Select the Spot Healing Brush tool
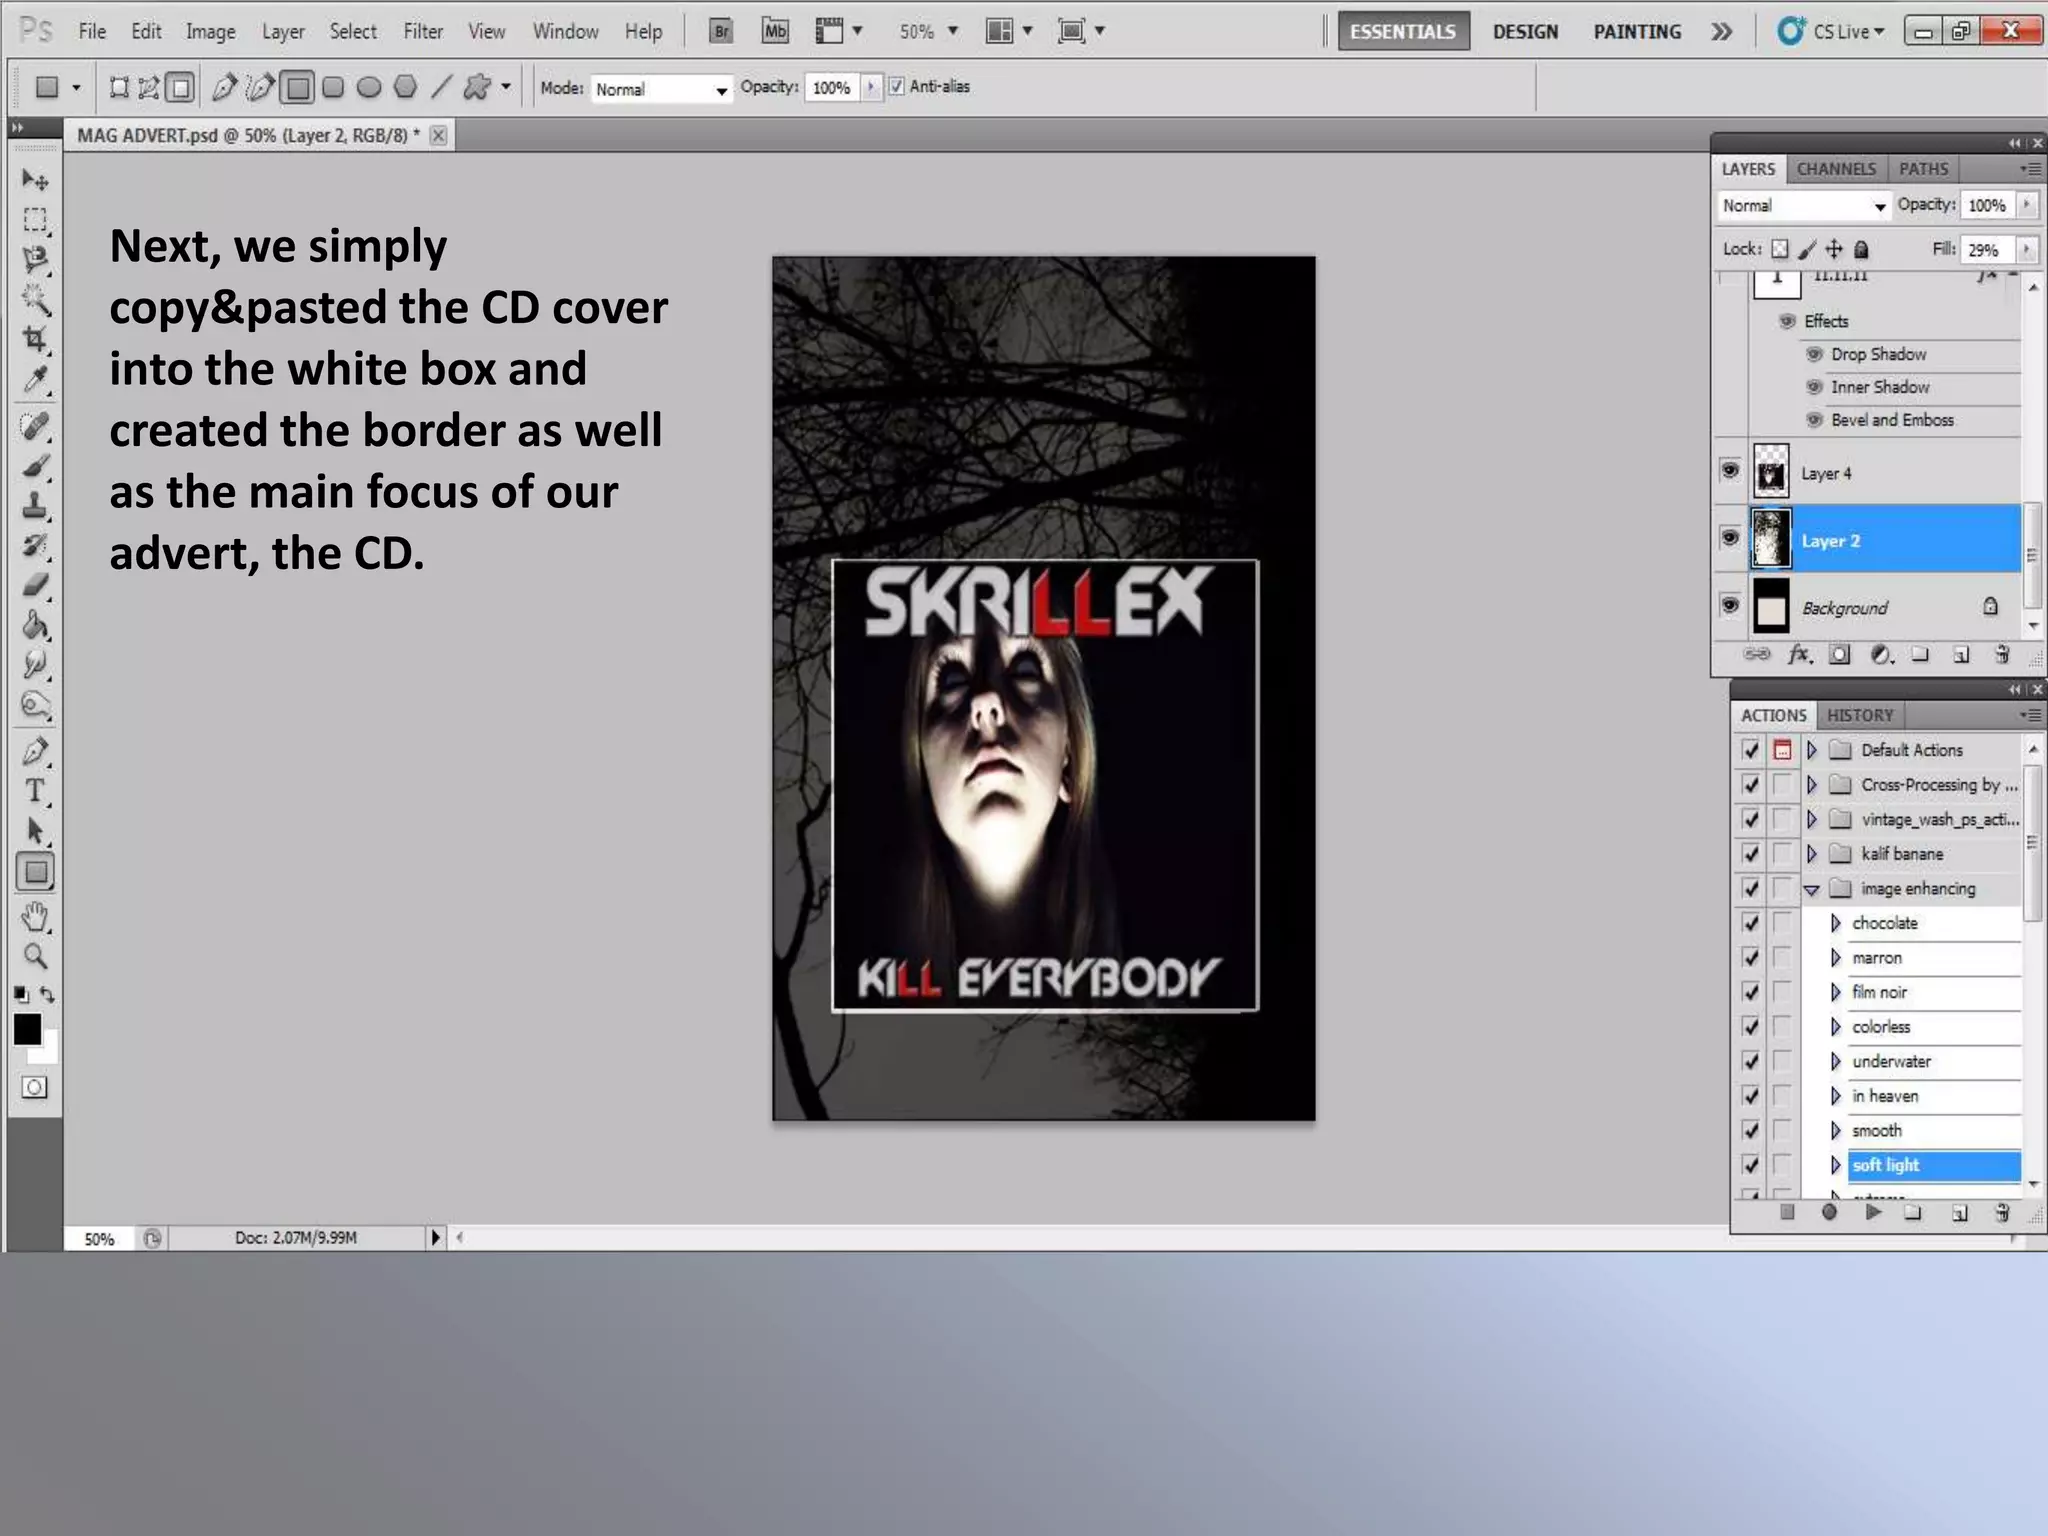Screen dimensions: 2048x1536 click(35, 426)
